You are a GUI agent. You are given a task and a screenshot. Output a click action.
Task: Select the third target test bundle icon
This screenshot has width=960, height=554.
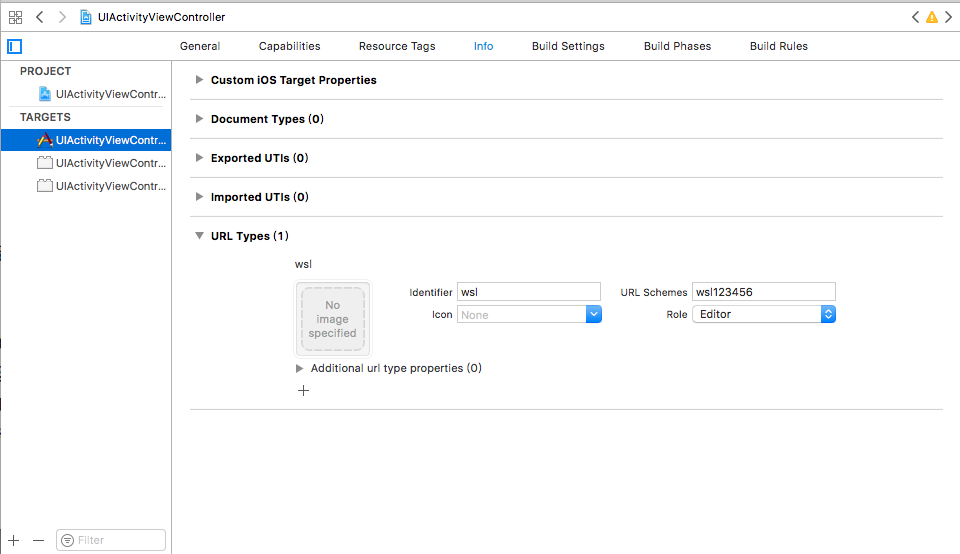tap(45, 185)
